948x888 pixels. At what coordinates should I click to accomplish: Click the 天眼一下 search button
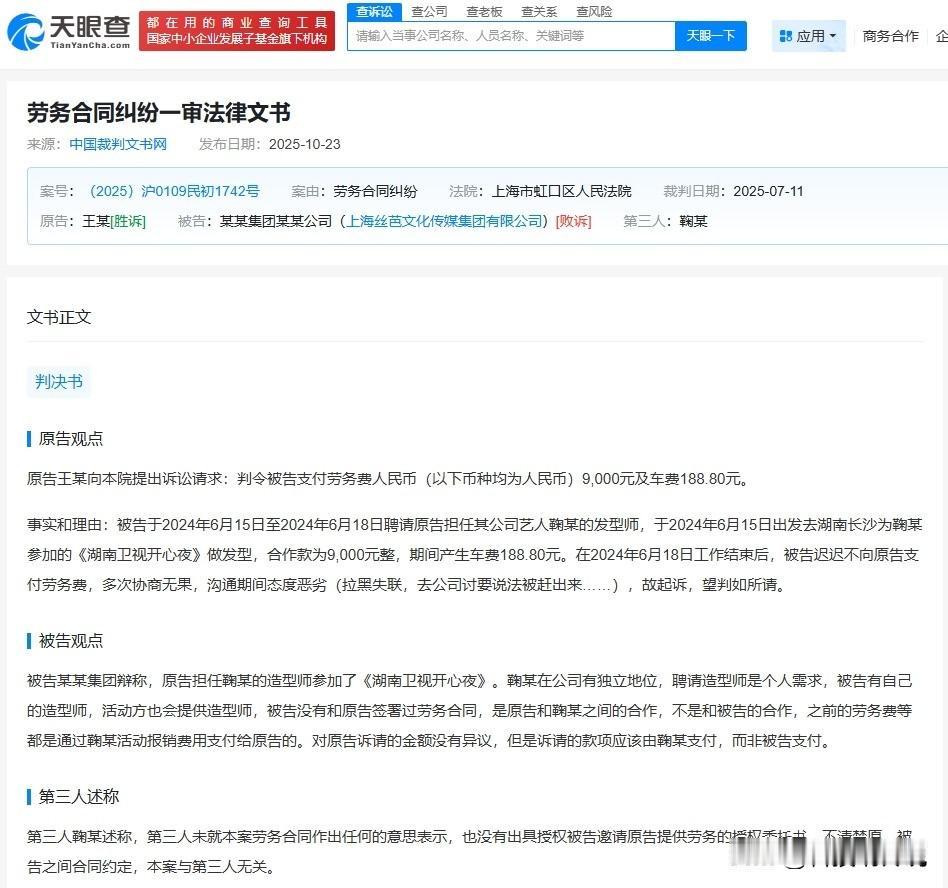click(711, 35)
